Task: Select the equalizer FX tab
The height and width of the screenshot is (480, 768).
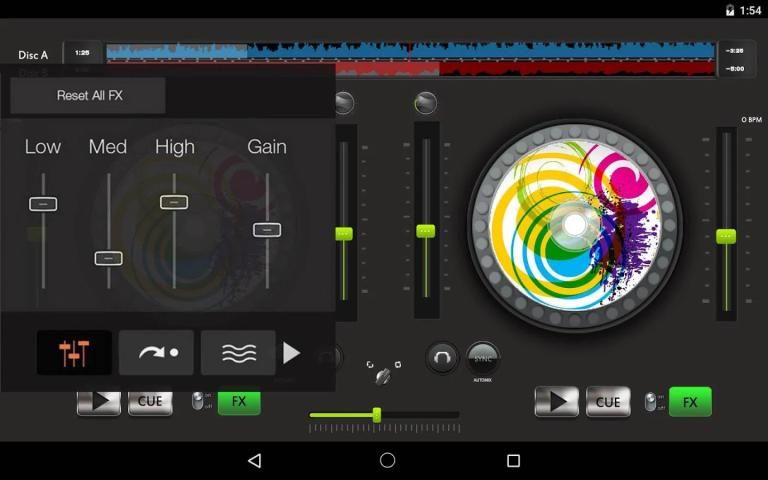Action: click(x=74, y=353)
